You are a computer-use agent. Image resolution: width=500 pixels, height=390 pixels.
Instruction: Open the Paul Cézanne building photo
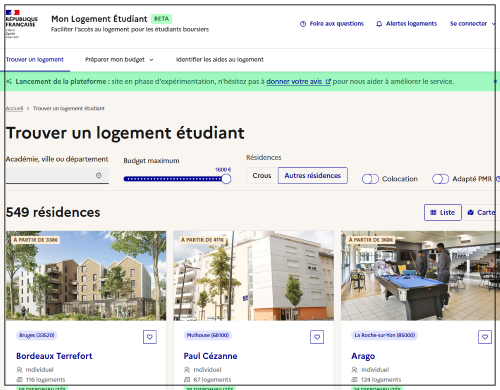(x=253, y=276)
